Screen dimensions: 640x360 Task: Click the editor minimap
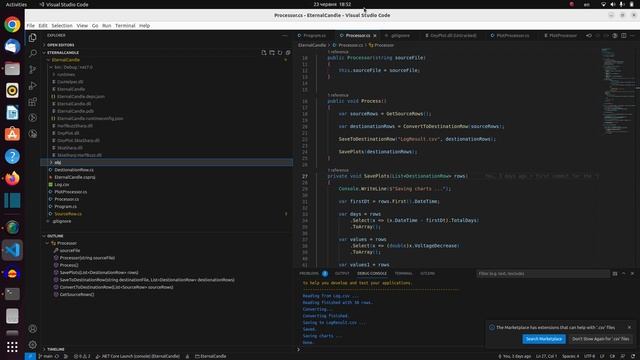point(618,92)
